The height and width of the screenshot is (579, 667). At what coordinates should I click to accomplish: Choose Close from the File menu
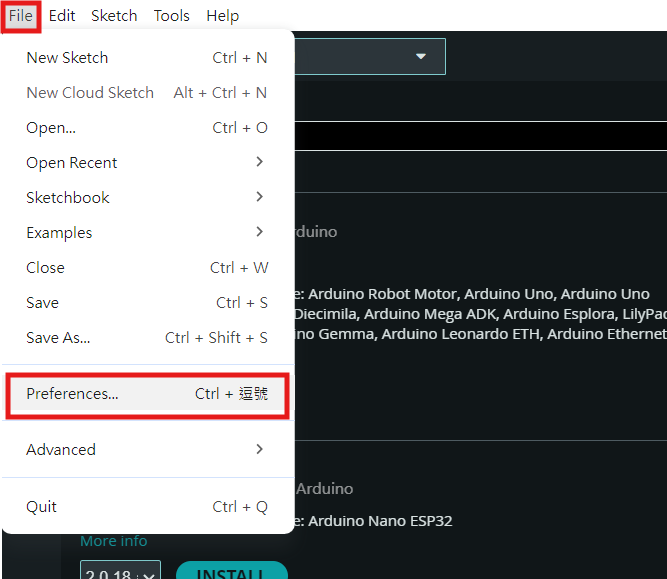147,268
